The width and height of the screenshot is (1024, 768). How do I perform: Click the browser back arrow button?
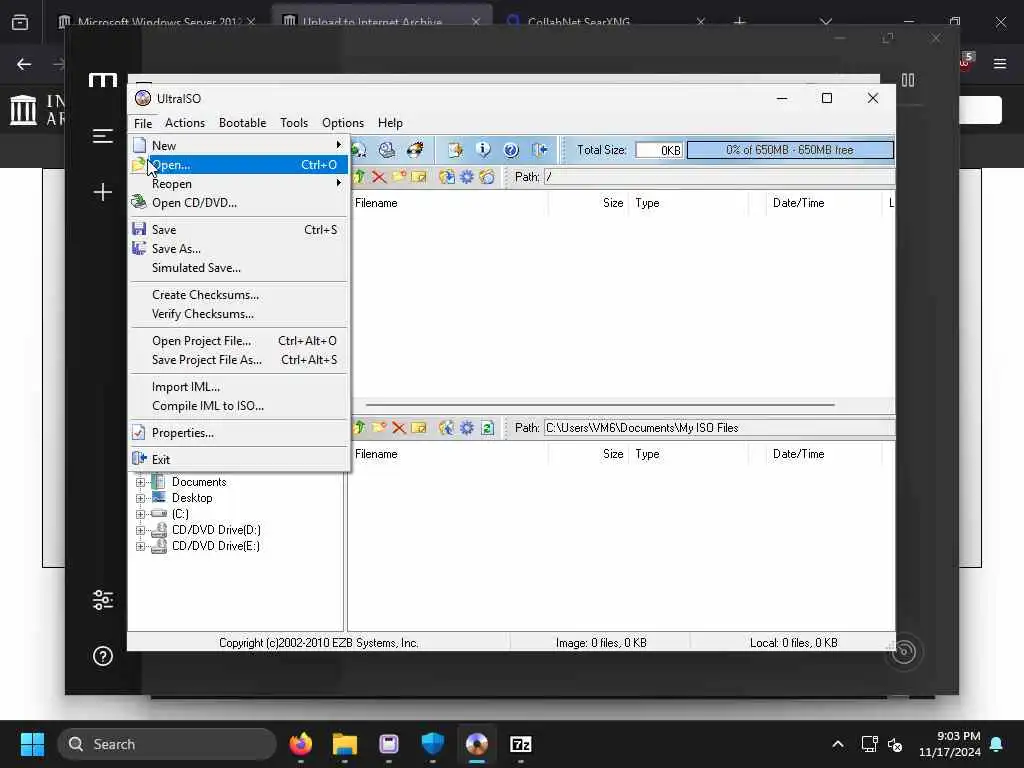click(x=24, y=64)
